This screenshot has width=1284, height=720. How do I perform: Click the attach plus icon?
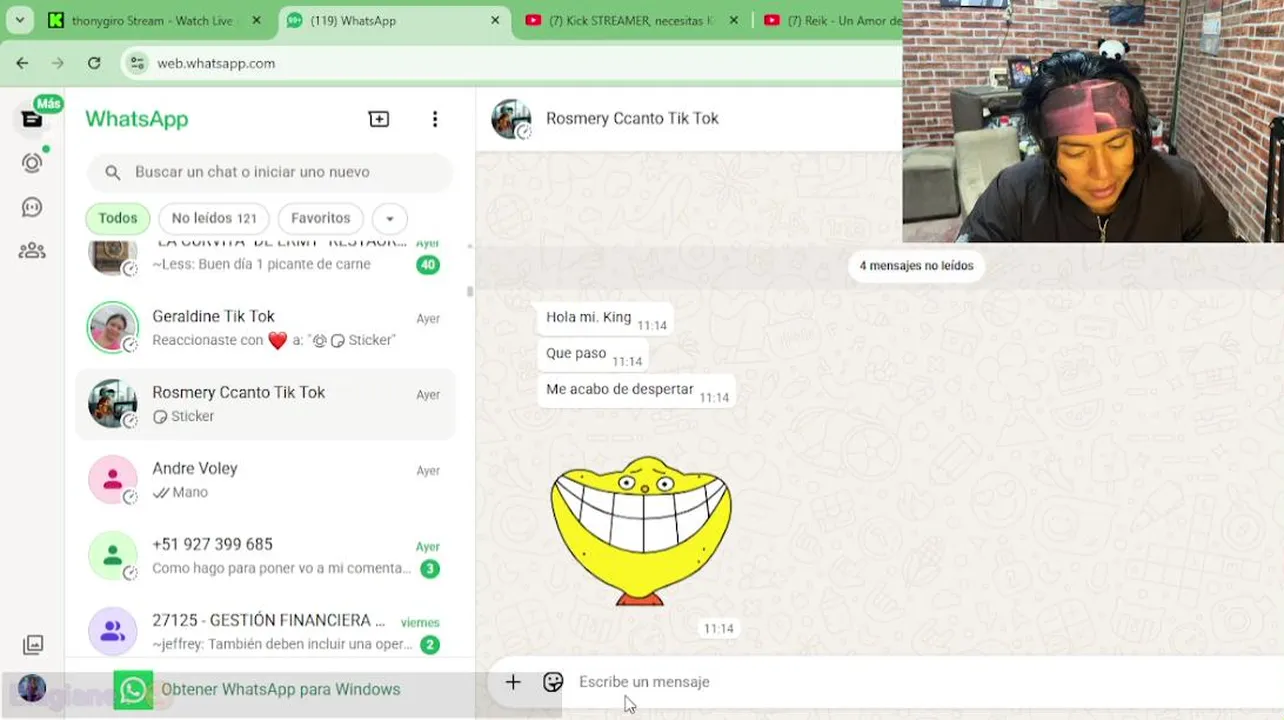click(513, 682)
